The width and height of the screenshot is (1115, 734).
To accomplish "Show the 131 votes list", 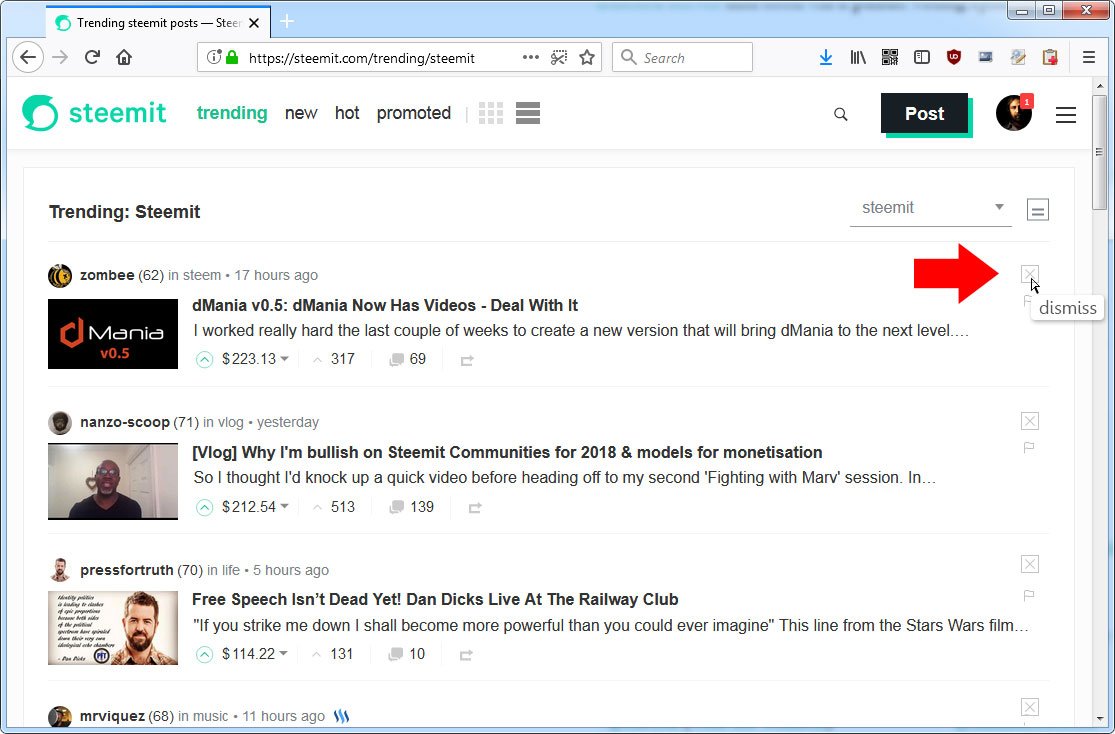I will pyautogui.click(x=341, y=654).
